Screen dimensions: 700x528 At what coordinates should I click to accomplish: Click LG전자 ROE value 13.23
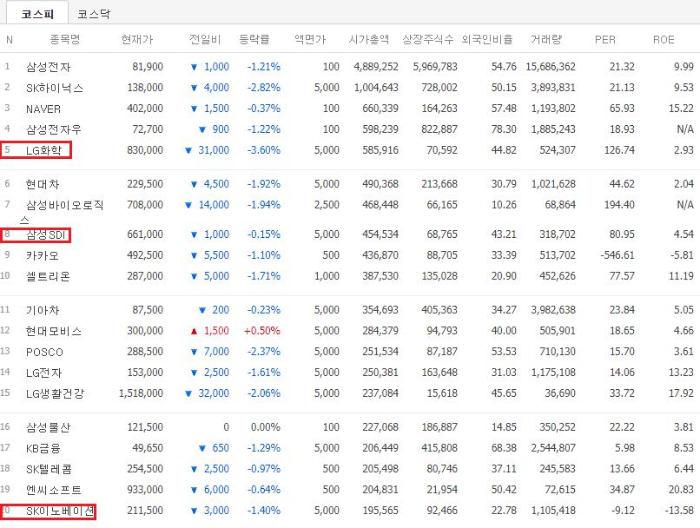click(681, 372)
